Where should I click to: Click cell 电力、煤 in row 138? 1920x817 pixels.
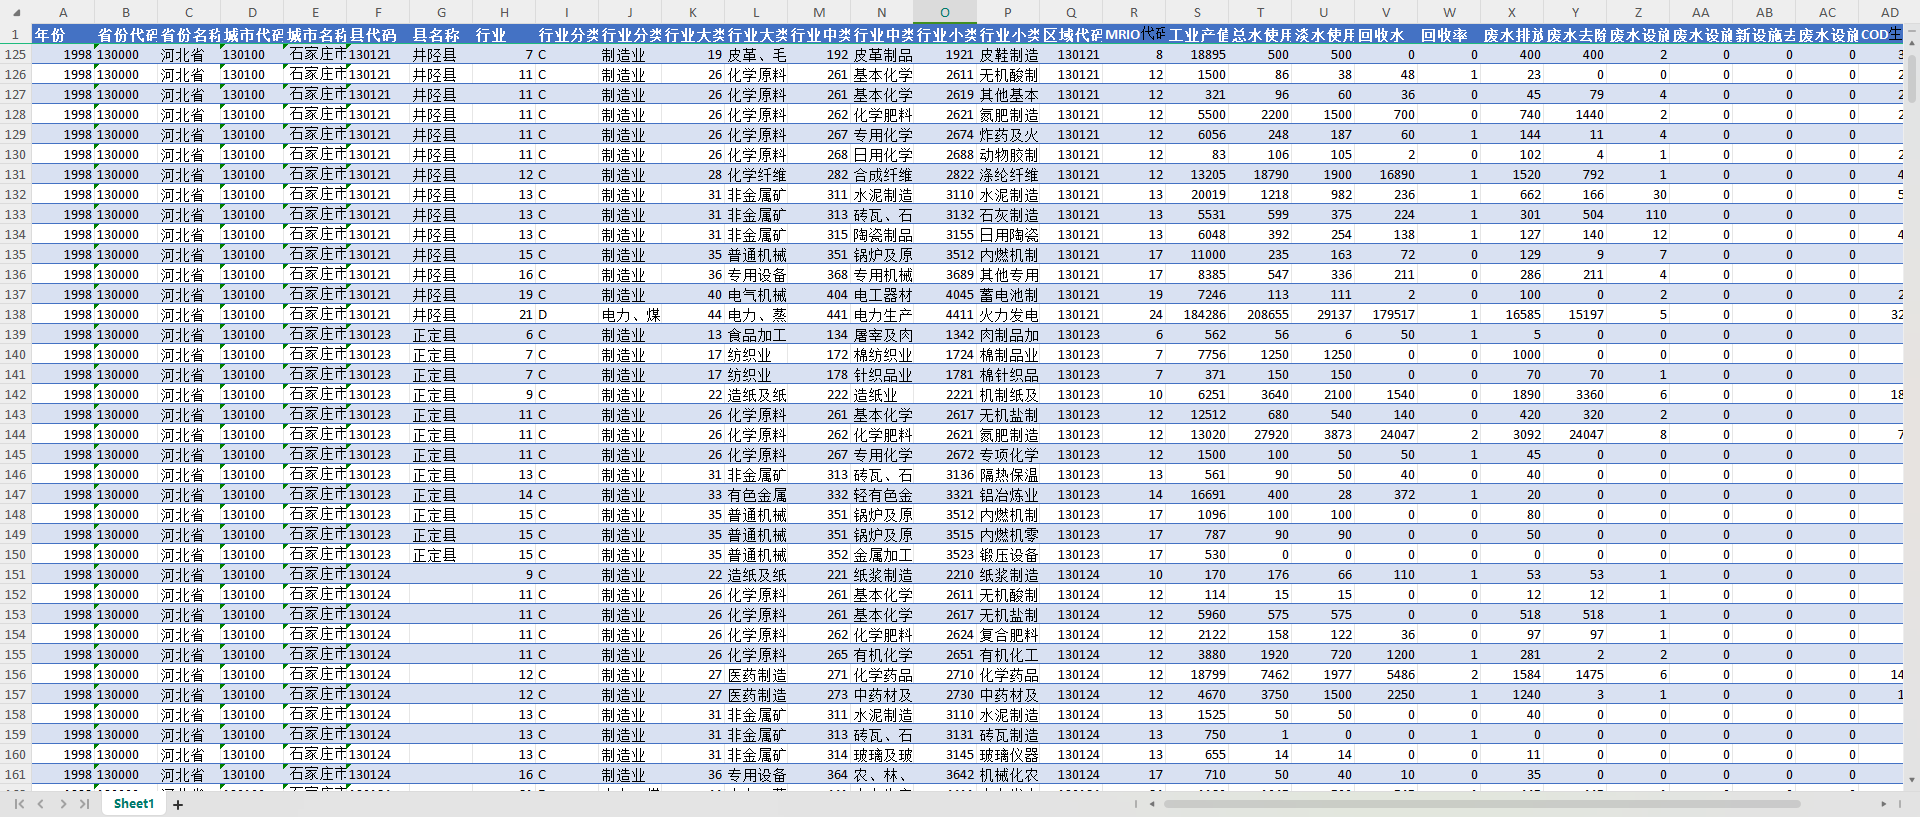click(630, 314)
